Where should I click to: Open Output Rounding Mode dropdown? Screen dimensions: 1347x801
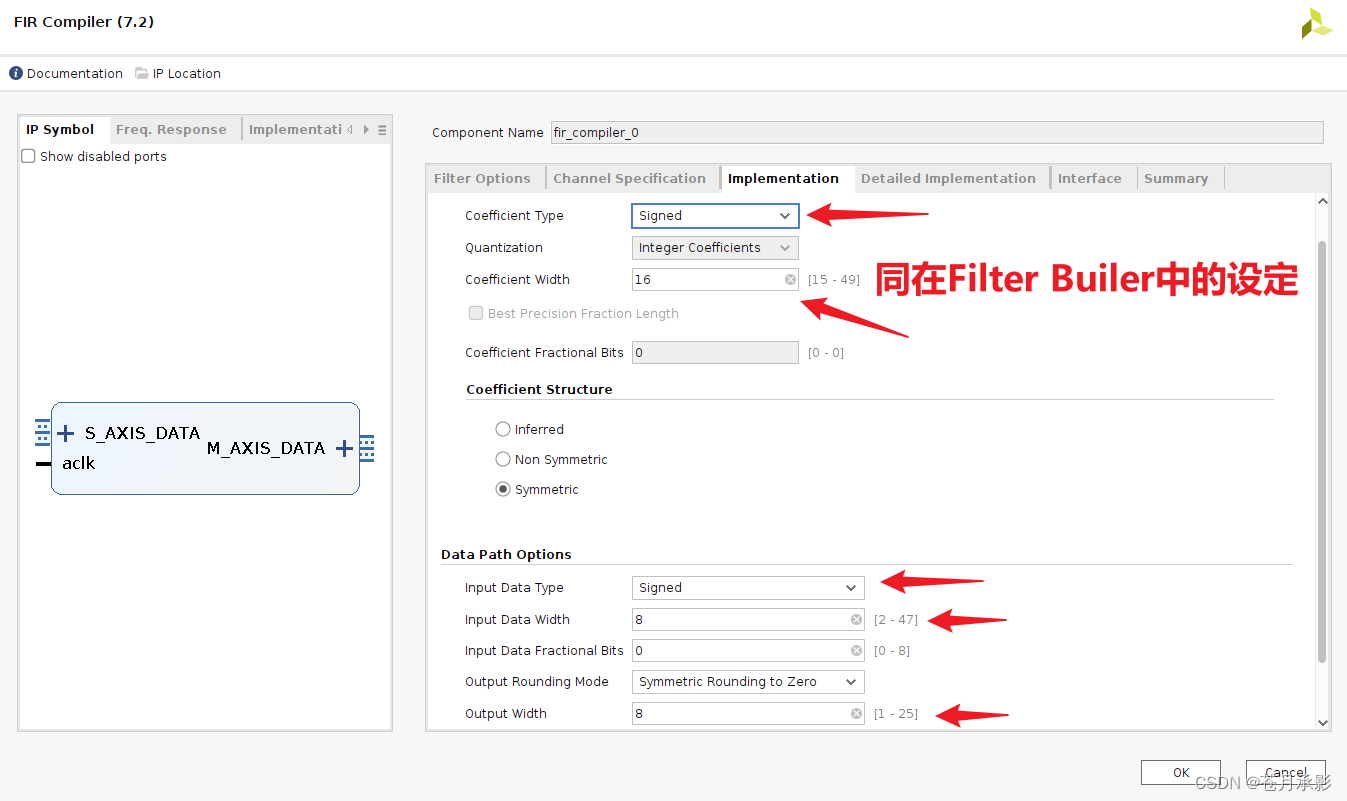click(x=748, y=682)
